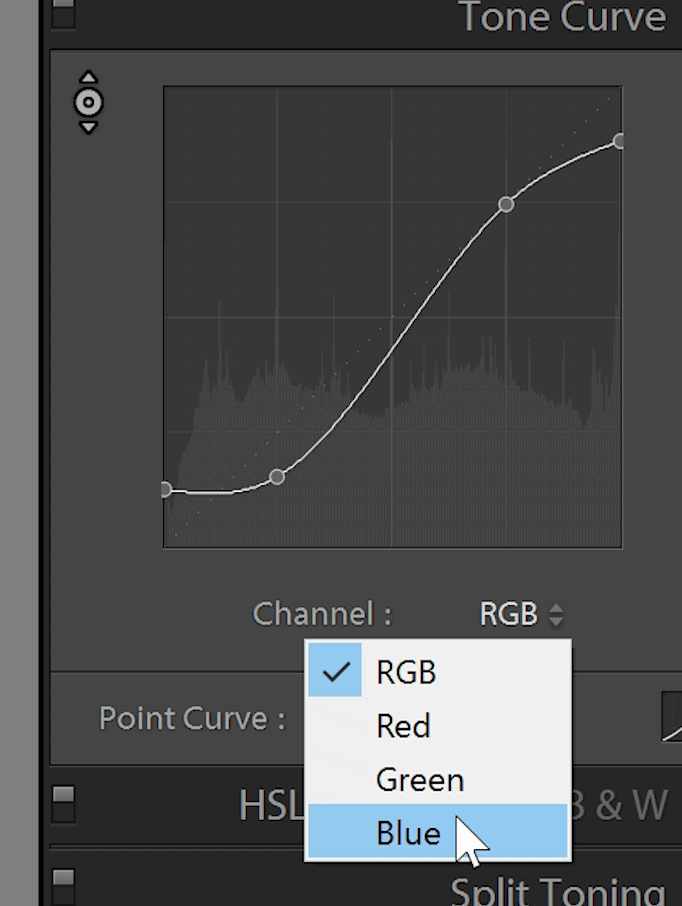The height and width of the screenshot is (906, 682).
Task: Click the top-right curve control point
Action: pyautogui.click(x=619, y=141)
